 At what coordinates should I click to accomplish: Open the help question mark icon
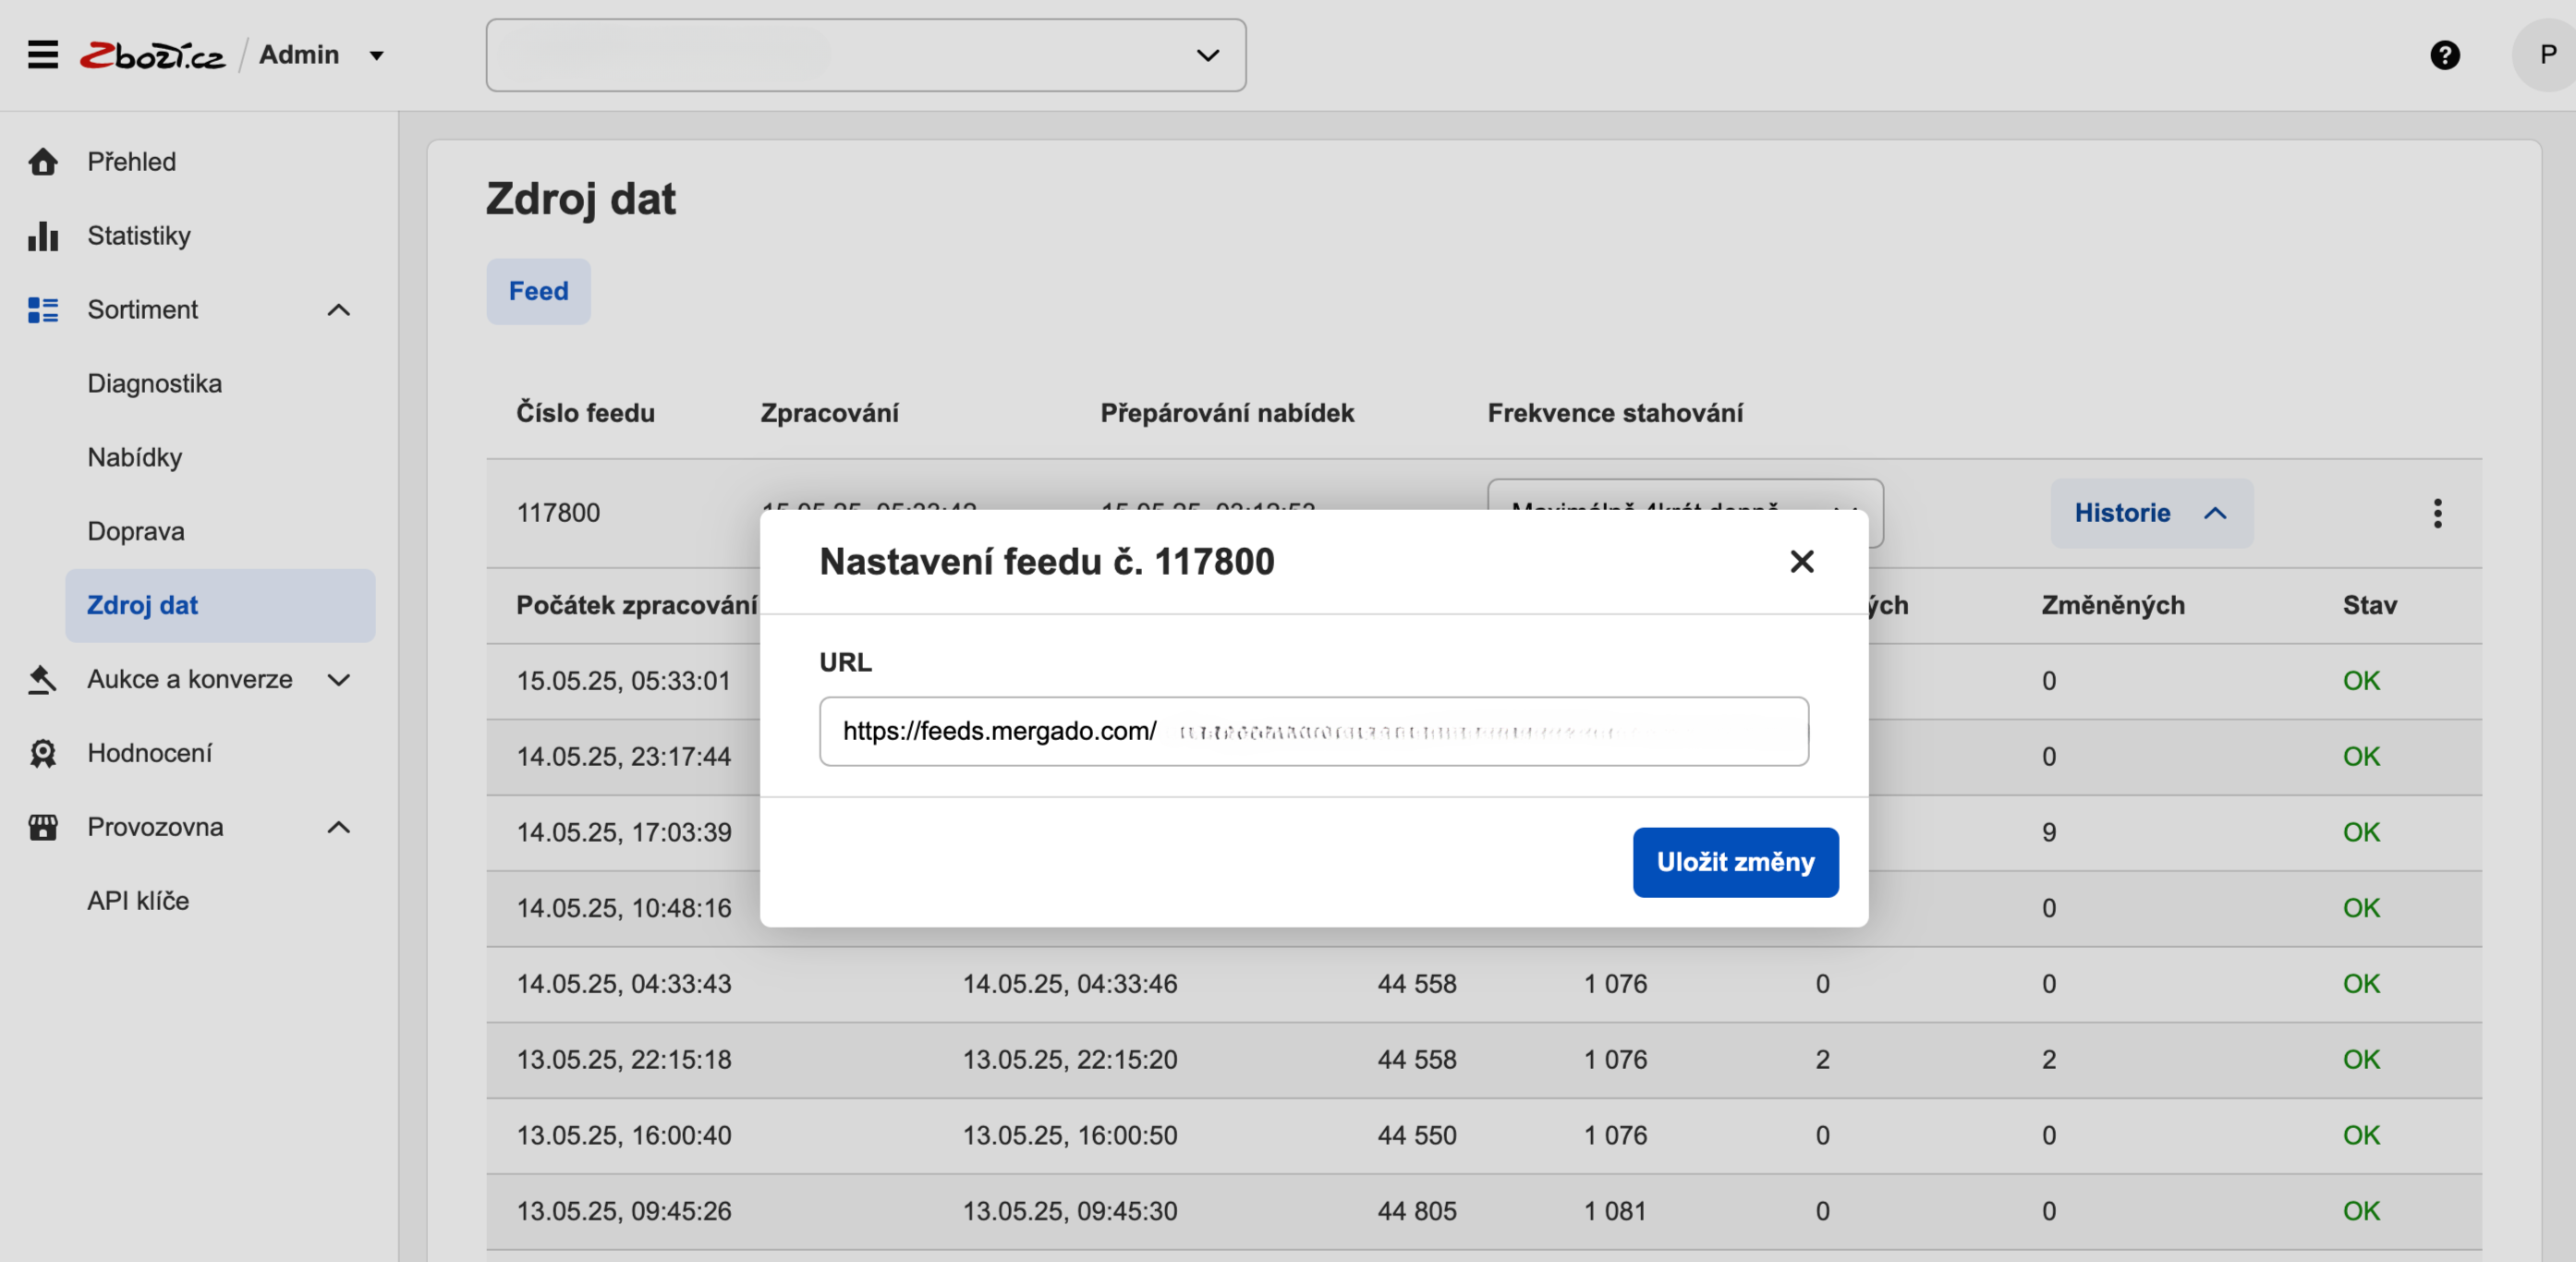tap(2444, 55)
